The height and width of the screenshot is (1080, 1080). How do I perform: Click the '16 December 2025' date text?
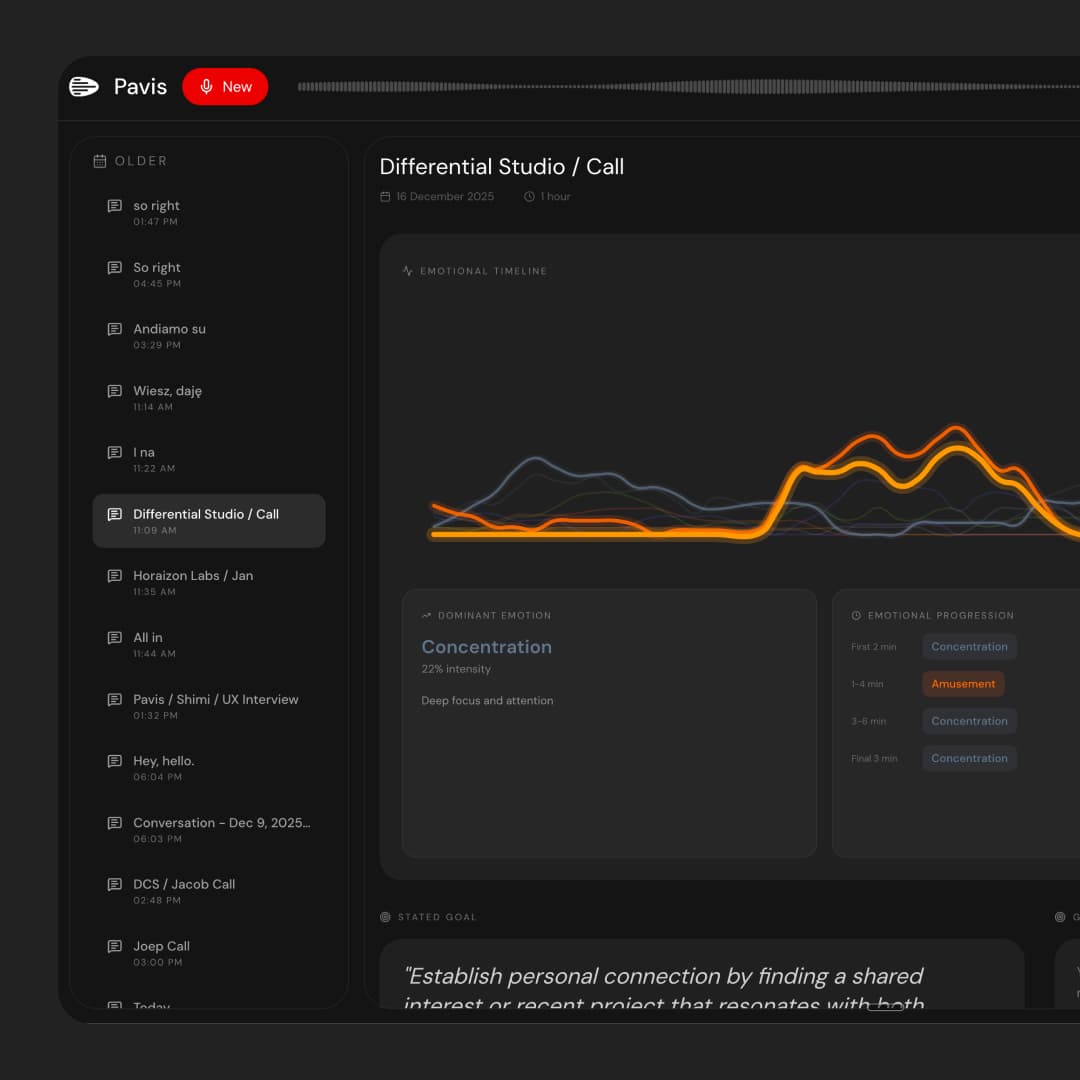[445, 197]
